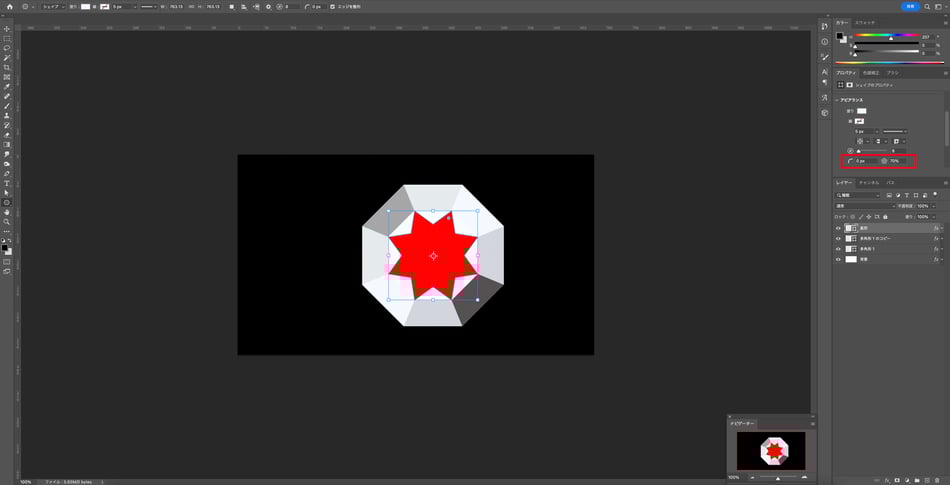Open the Path alignment icon in options bar
950x485 pixels.
pos(244,7)
